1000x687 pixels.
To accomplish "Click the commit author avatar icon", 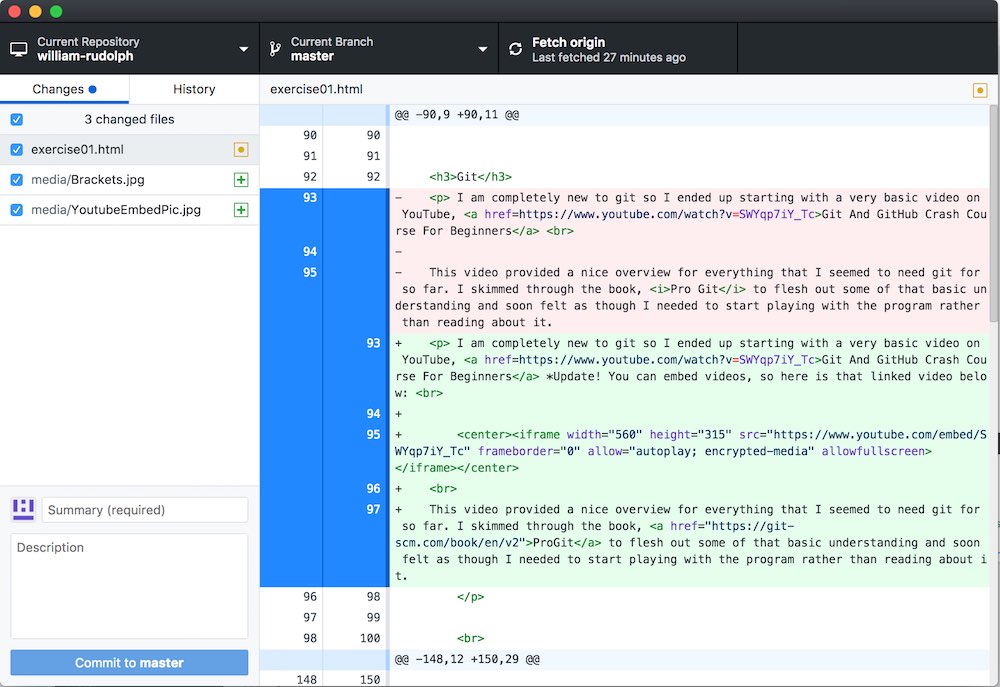I will (x=23, y=509).
